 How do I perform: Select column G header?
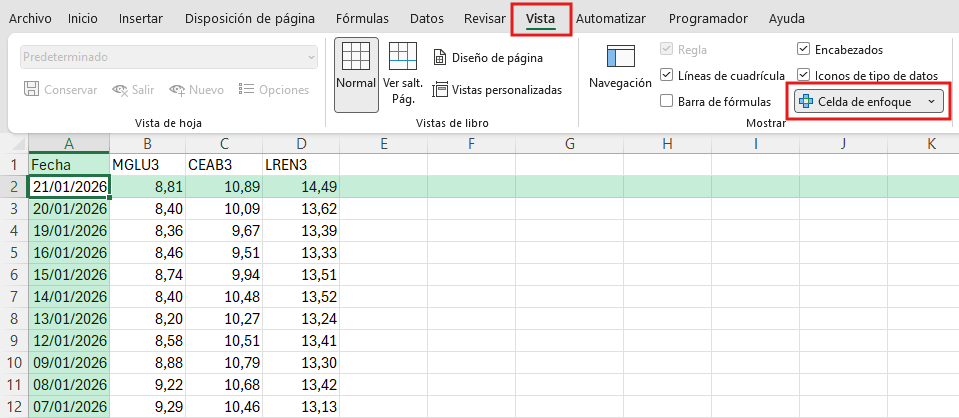tap(569, 144)
